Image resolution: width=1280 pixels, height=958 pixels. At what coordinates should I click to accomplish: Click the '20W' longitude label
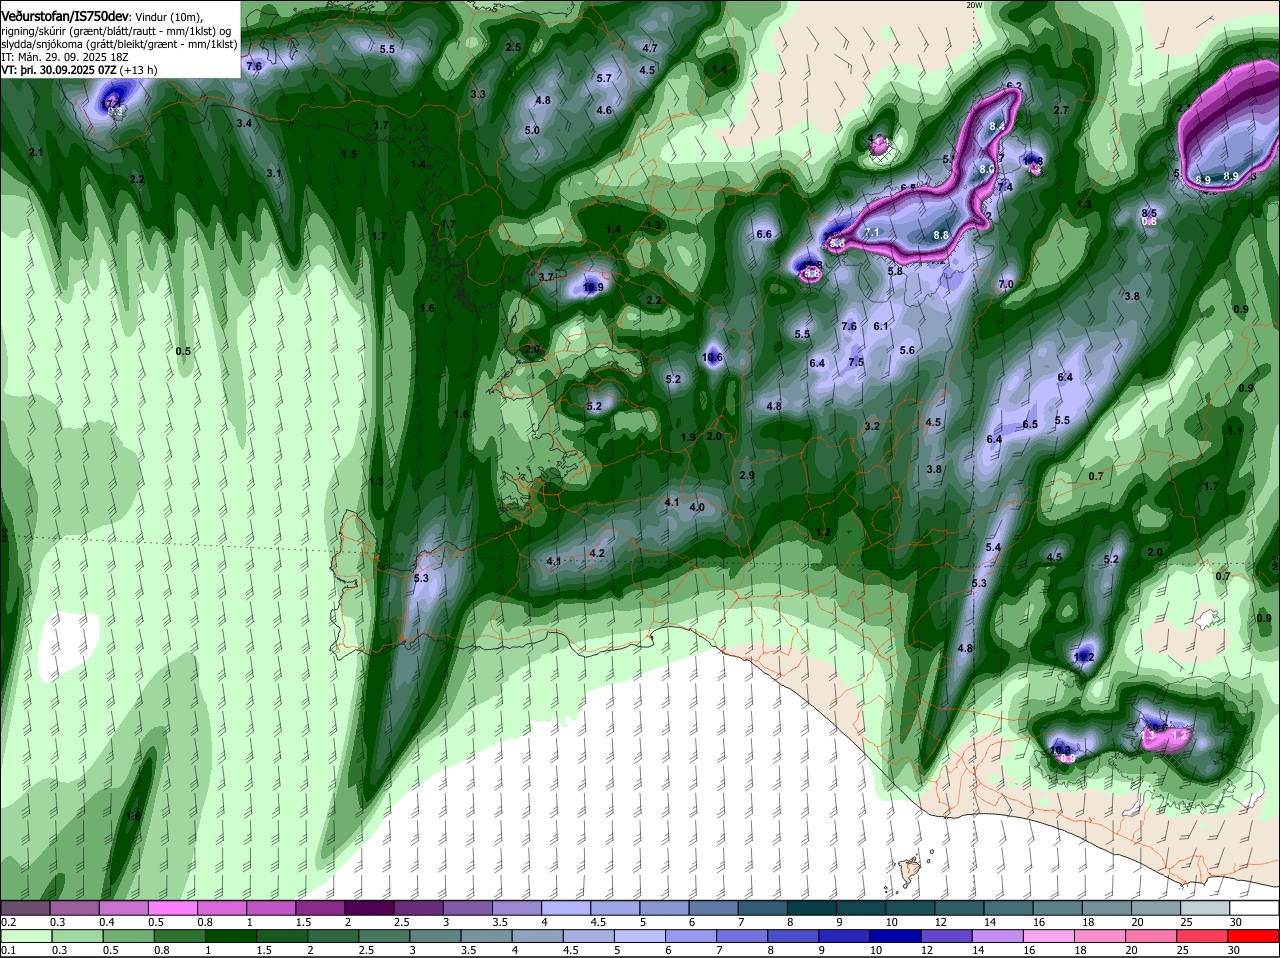[x=974, y=5]
